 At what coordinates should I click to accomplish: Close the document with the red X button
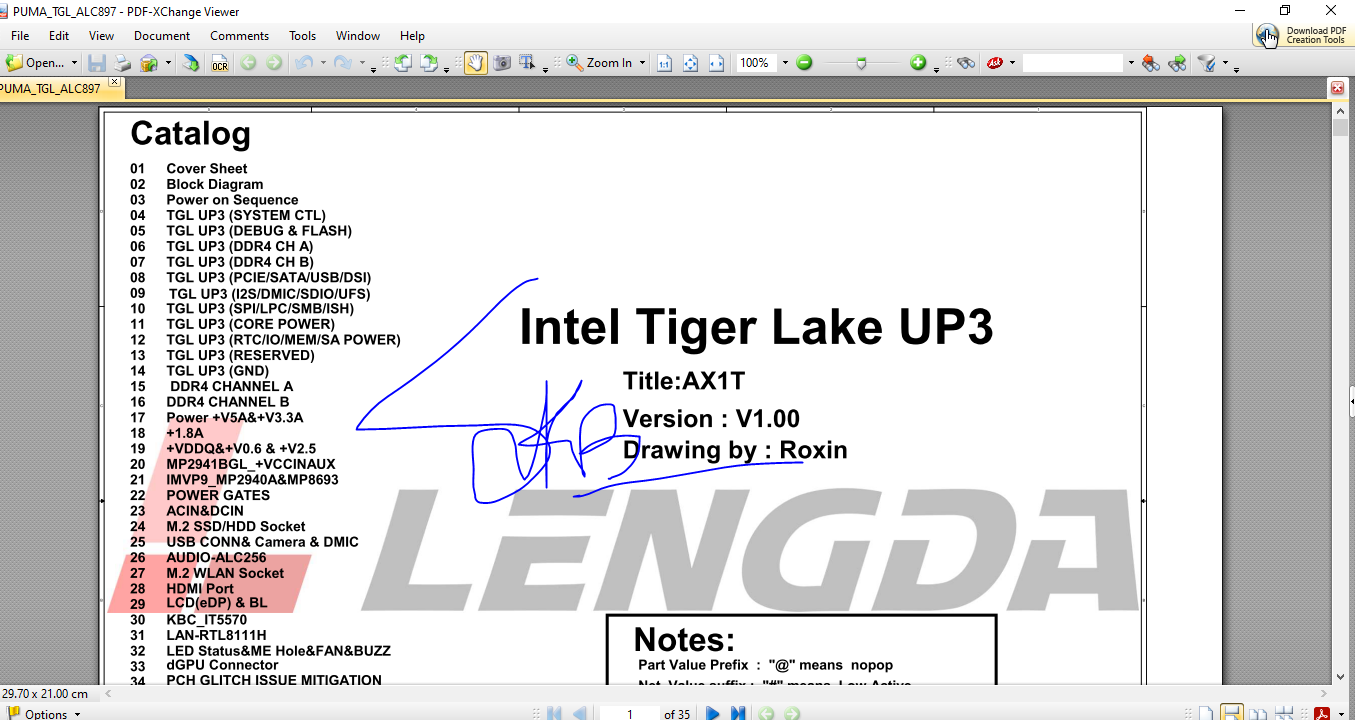[x=1338, y=89]
